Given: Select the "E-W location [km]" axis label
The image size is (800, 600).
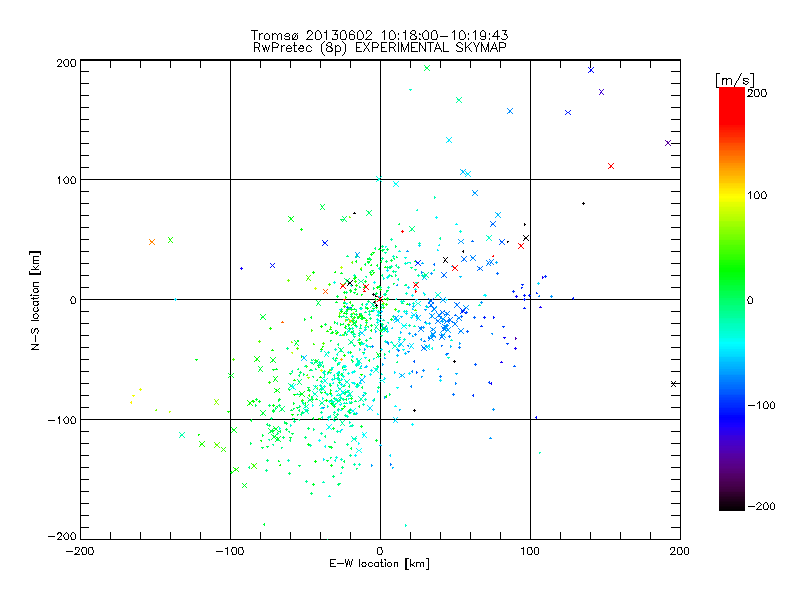Looking at the screenshot, I should [379, 563].
